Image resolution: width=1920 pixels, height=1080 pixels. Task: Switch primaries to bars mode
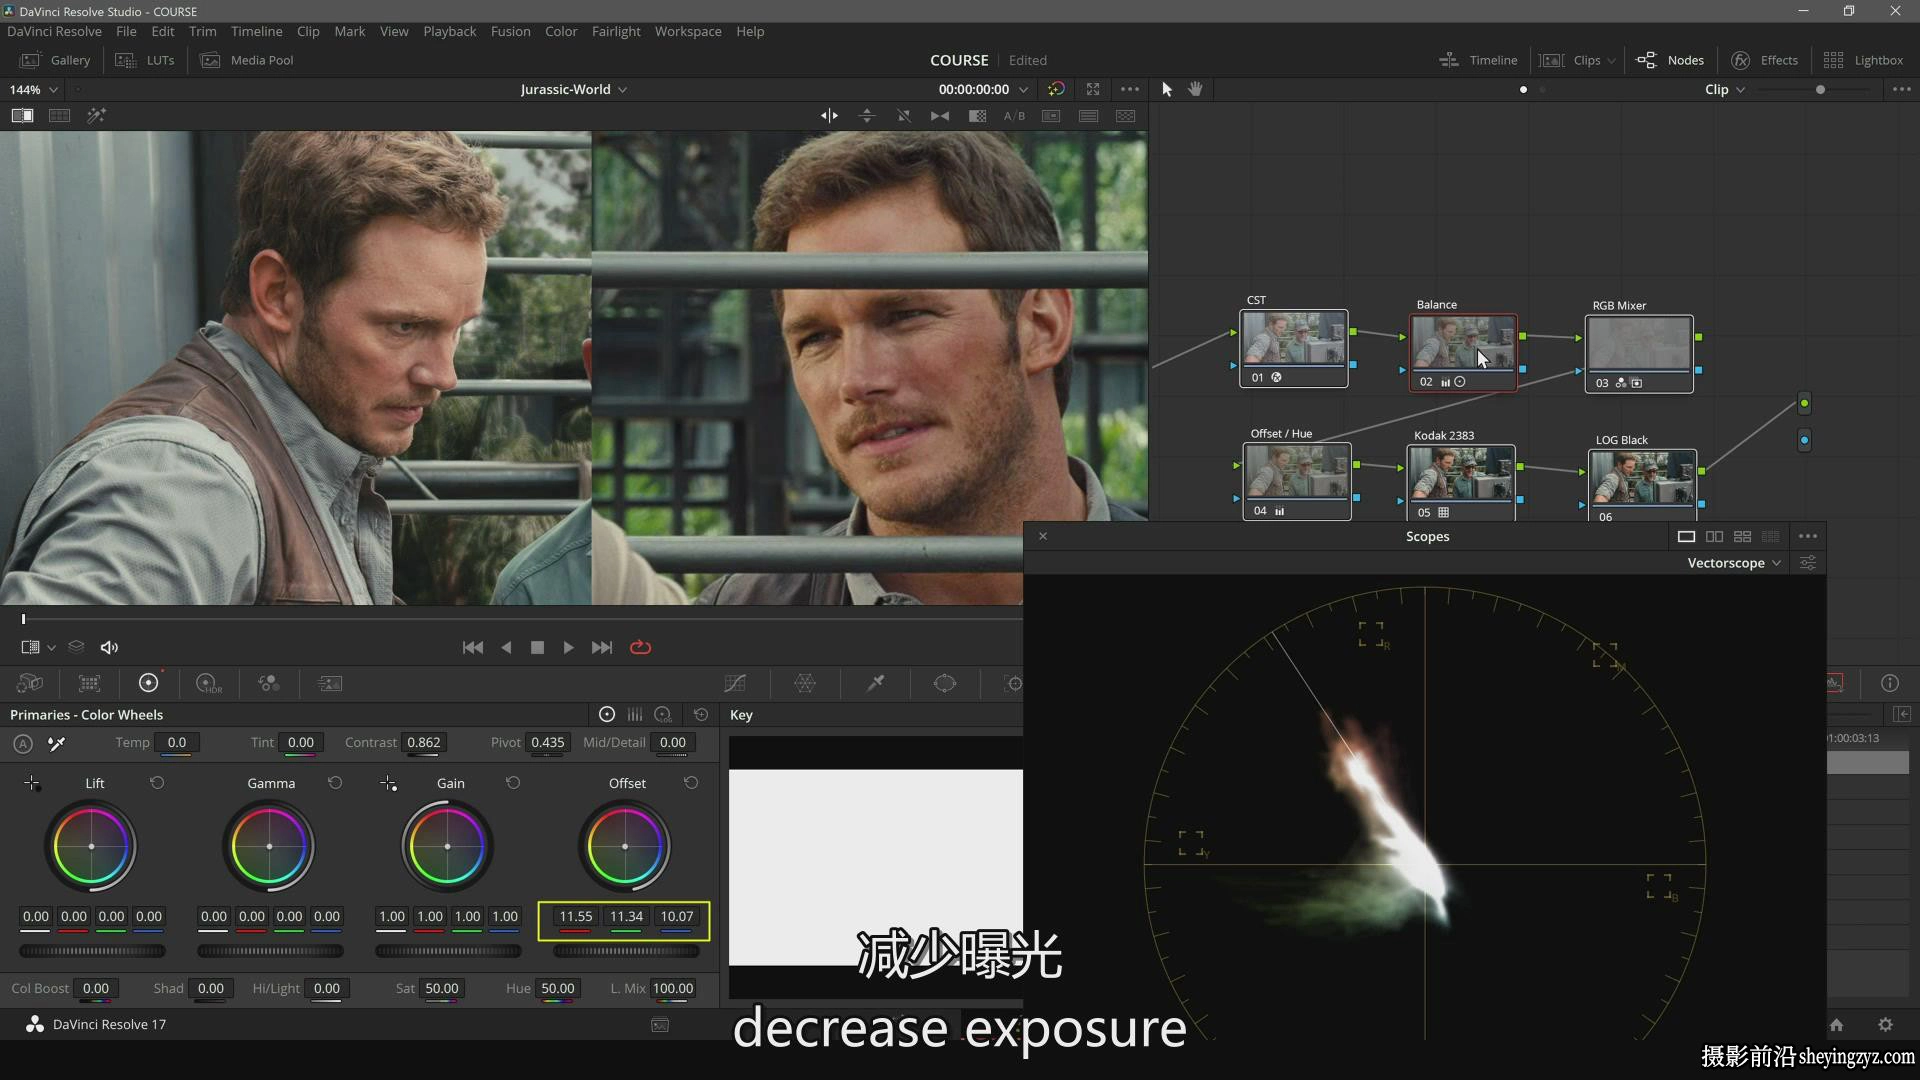click(x=635, y=715)
